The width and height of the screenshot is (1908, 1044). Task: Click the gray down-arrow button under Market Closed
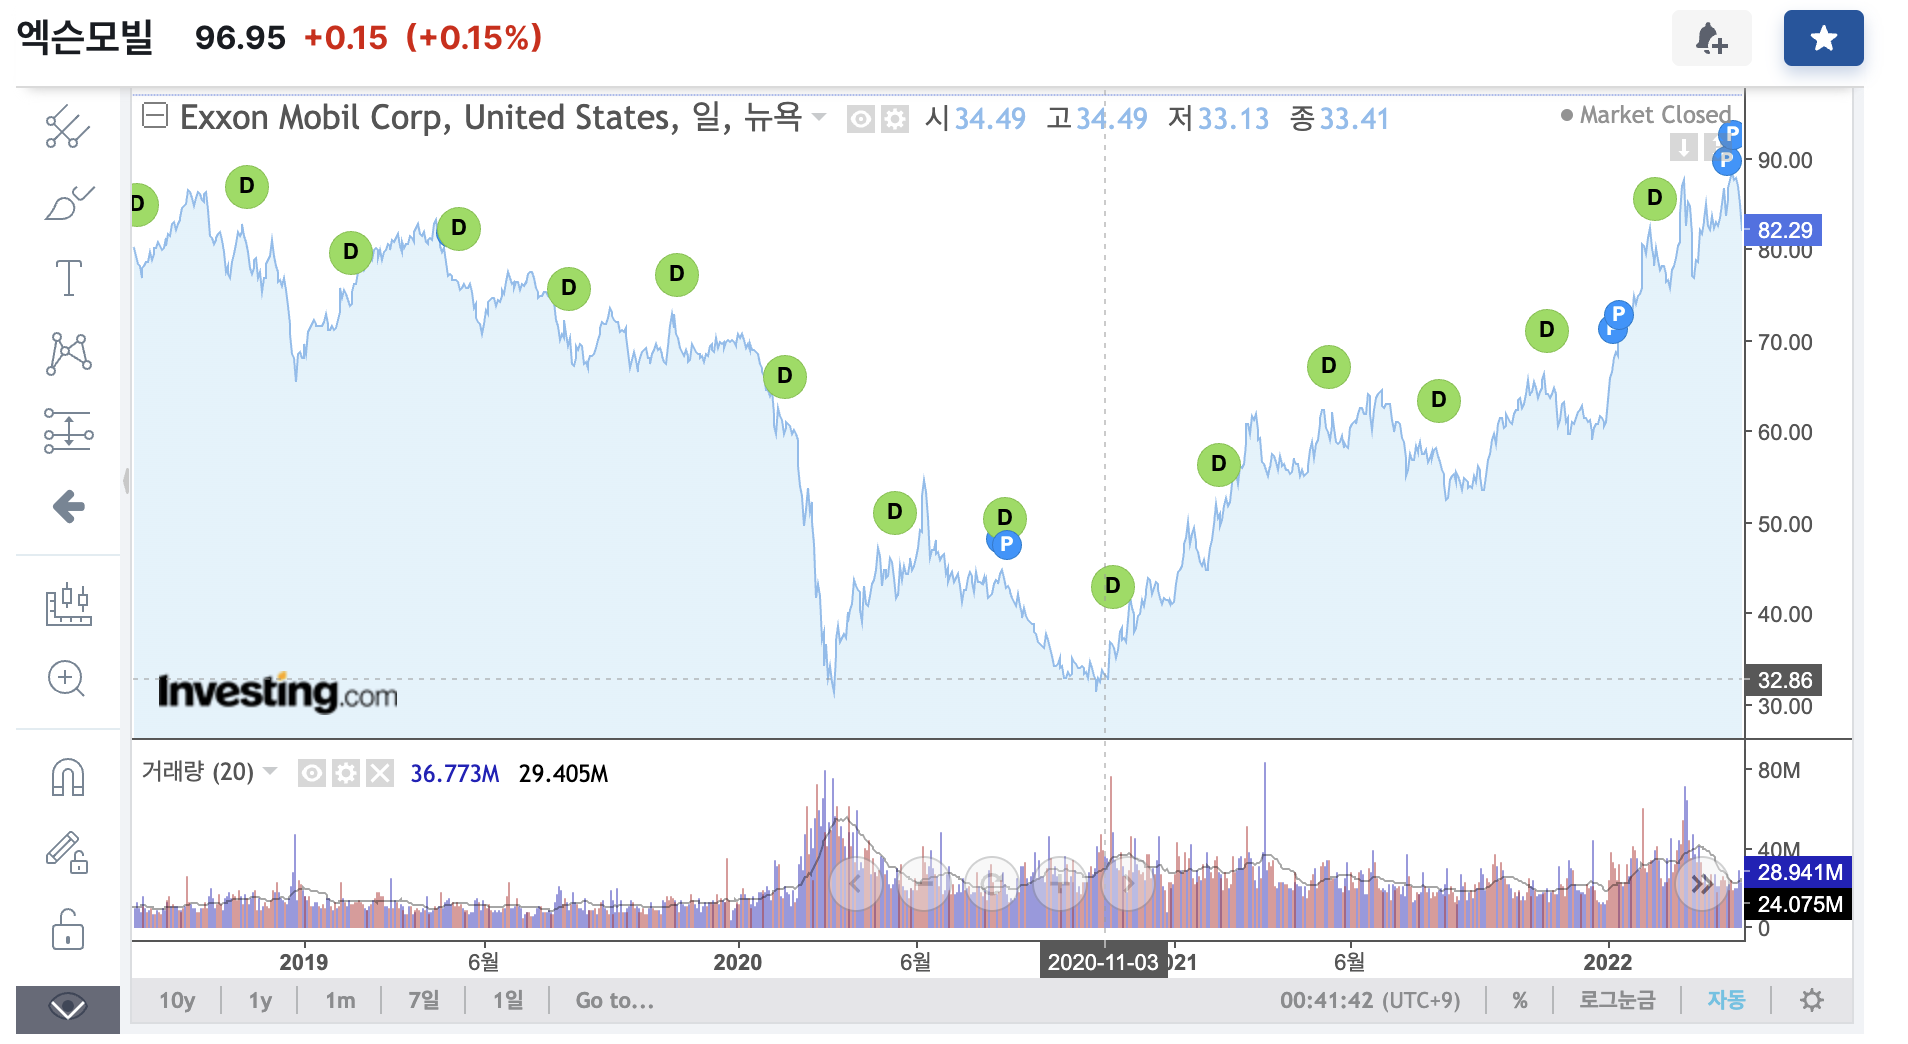1684,148
